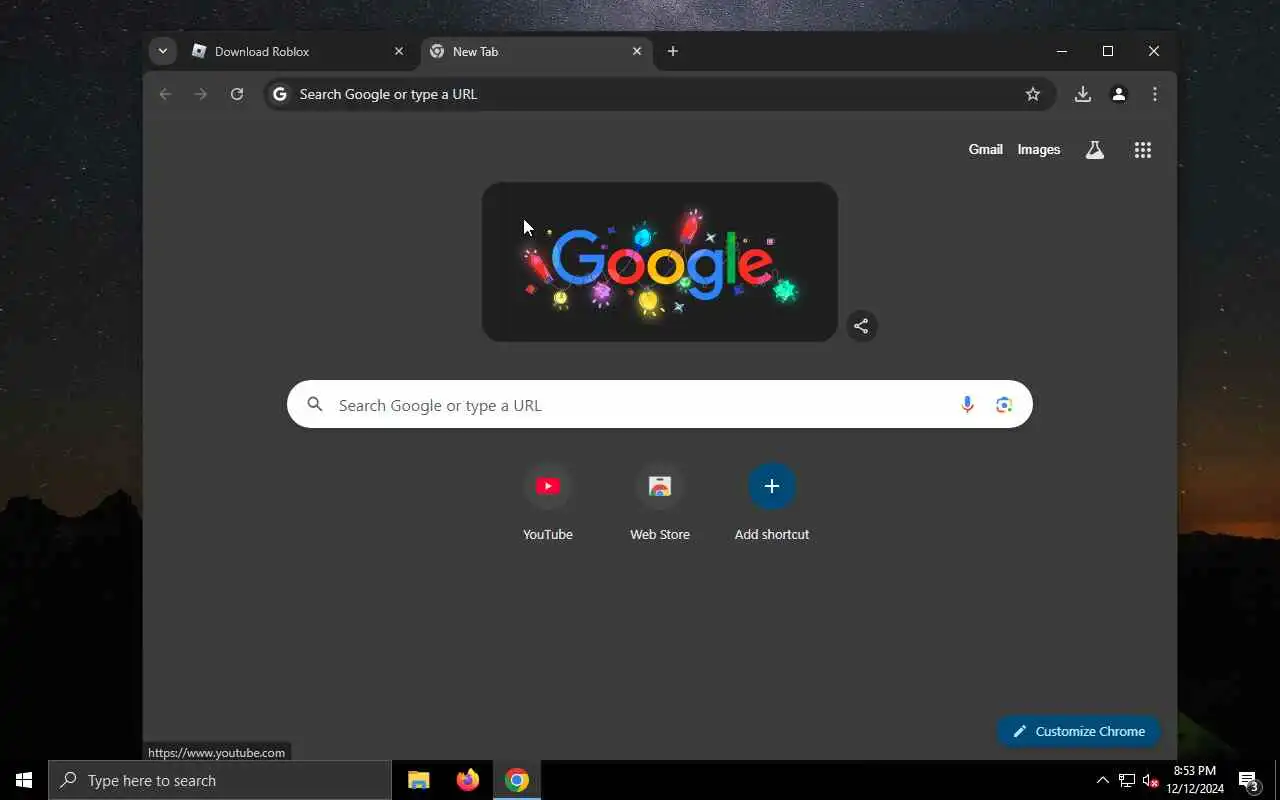1280x800 pixels.
Task: Click the Google holiday doodle
Action: [x=660, y=262]
